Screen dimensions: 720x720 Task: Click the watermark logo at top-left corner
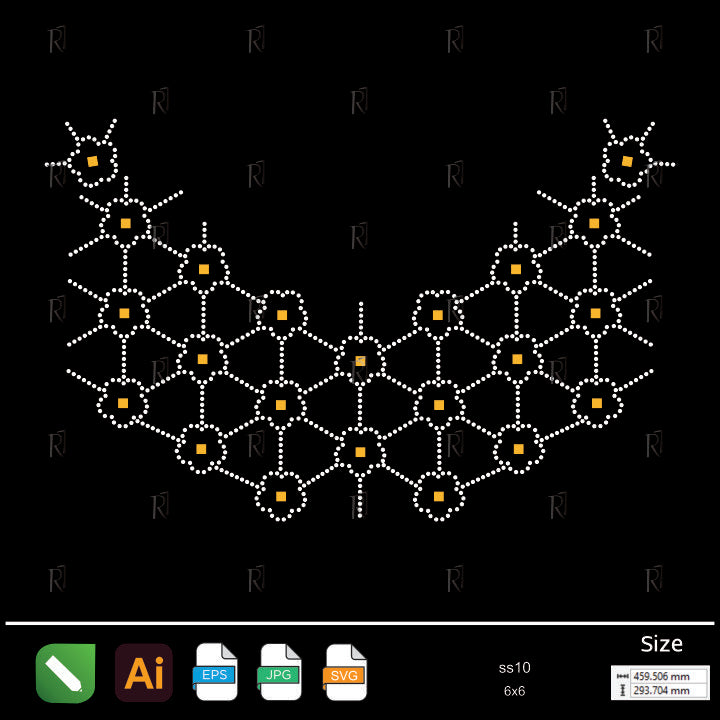(58, 41)
